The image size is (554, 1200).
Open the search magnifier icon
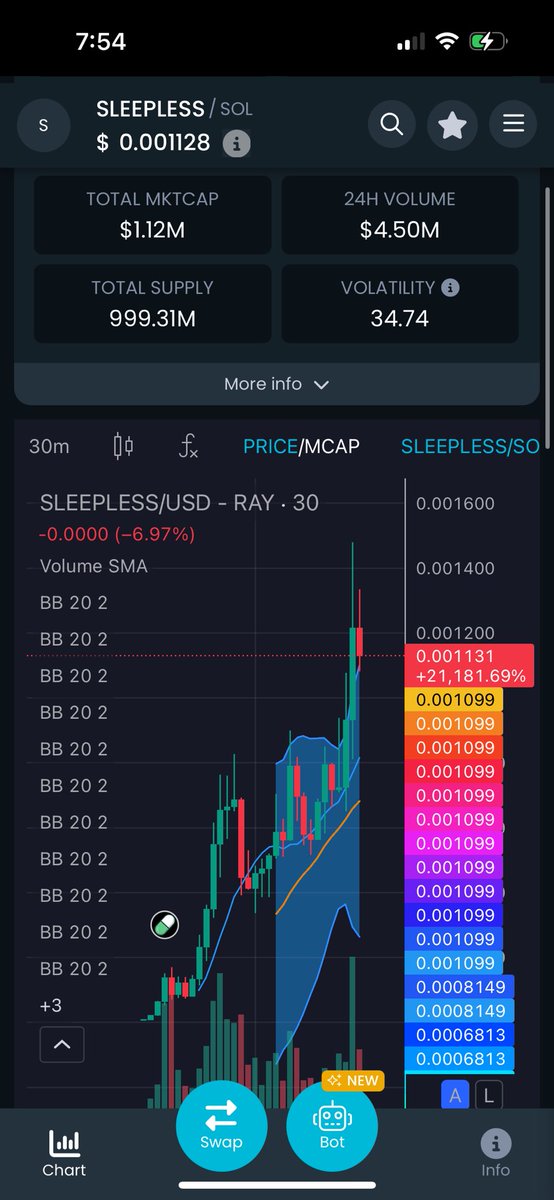click(x=392, y=124)
